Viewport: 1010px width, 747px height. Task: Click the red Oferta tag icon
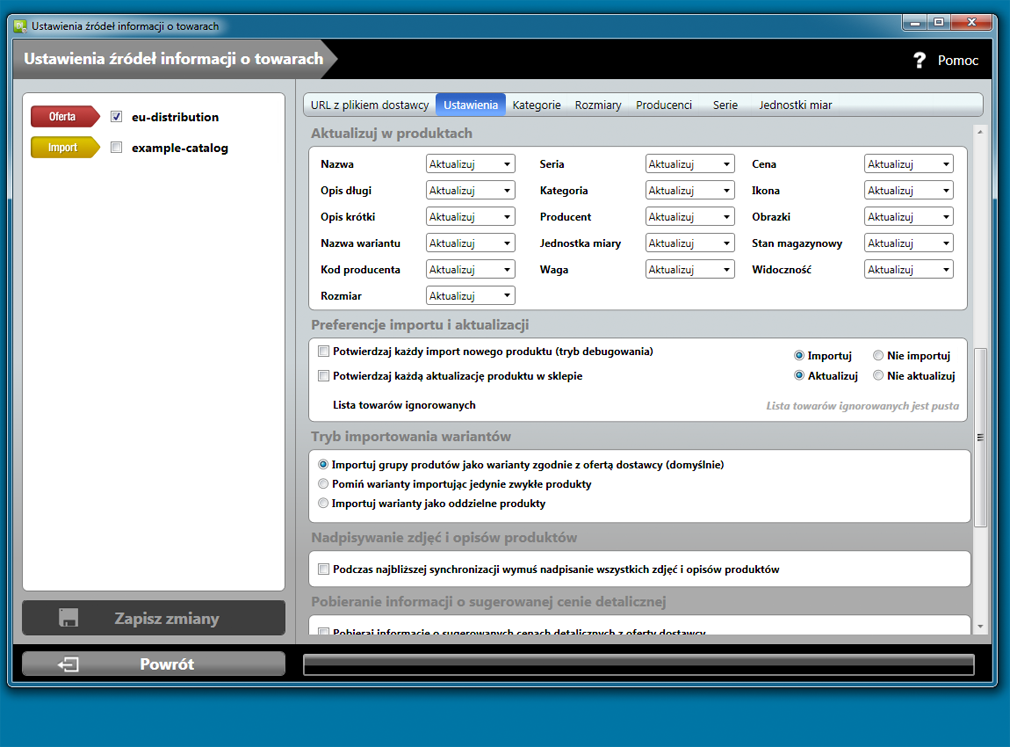[64, 117]
